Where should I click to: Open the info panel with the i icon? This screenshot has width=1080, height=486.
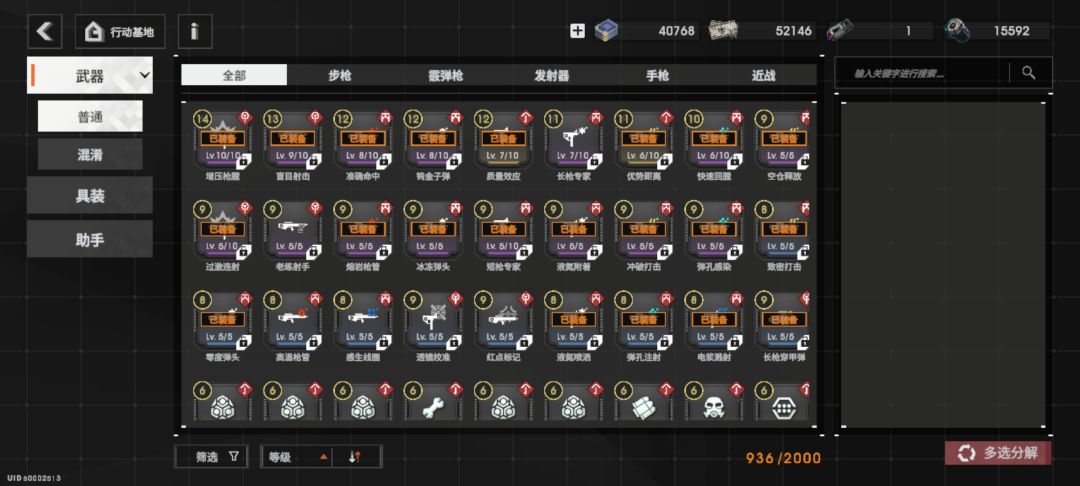coord(195,32)
